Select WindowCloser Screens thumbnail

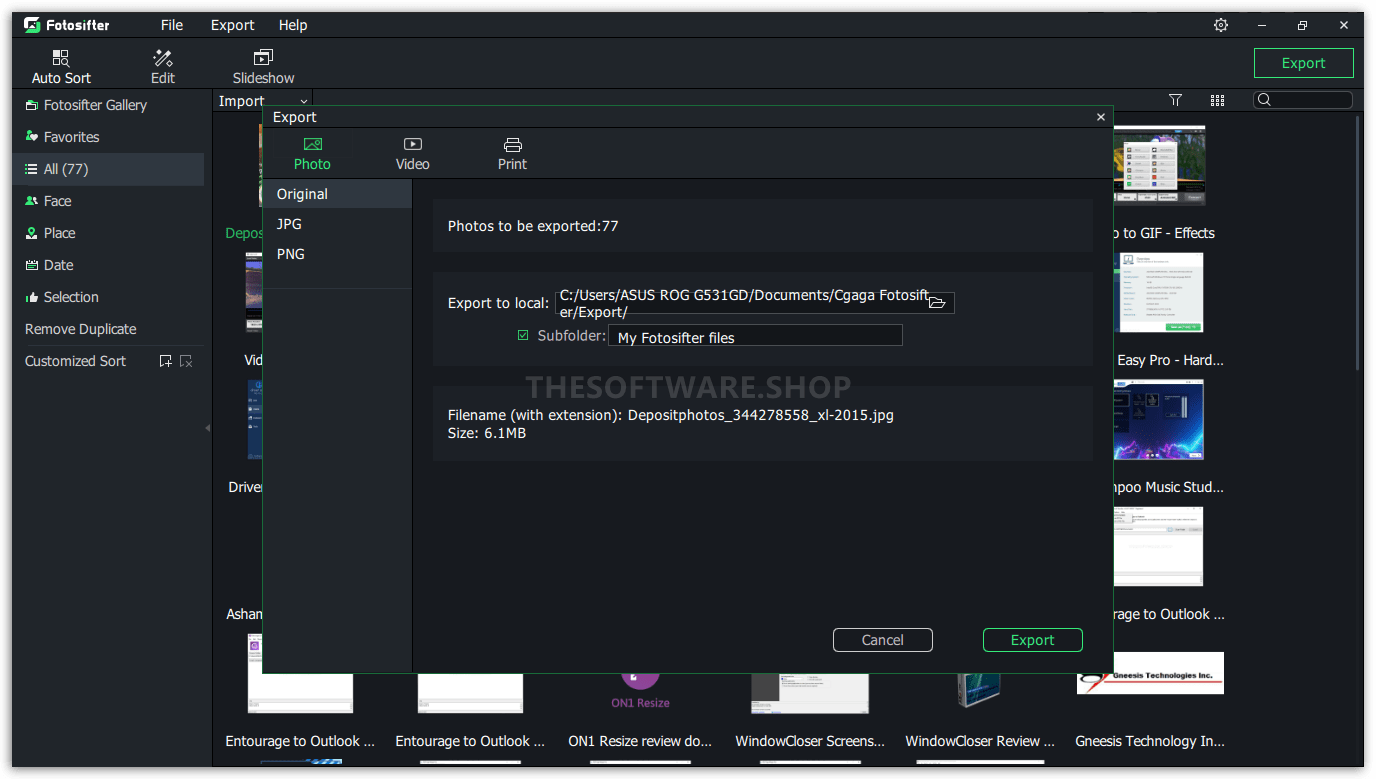810,693
